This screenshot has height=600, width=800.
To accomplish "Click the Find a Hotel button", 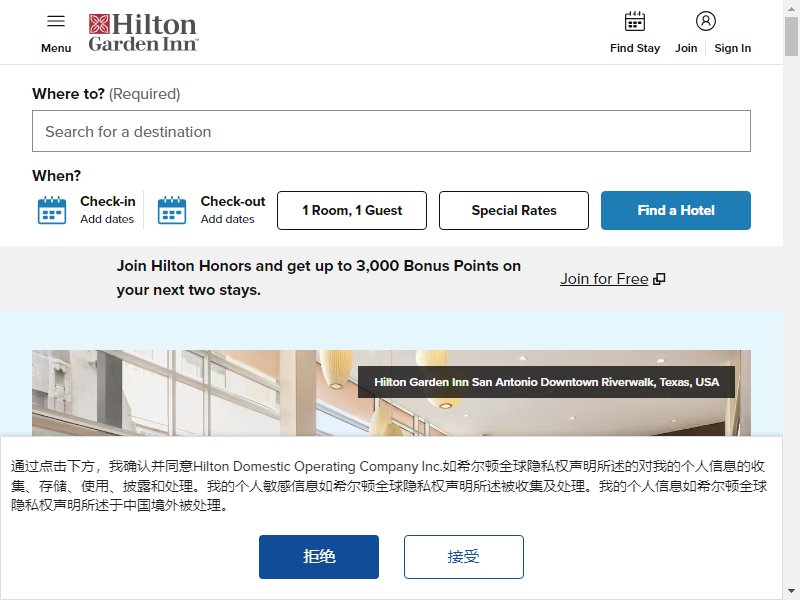I will [676, 210].
